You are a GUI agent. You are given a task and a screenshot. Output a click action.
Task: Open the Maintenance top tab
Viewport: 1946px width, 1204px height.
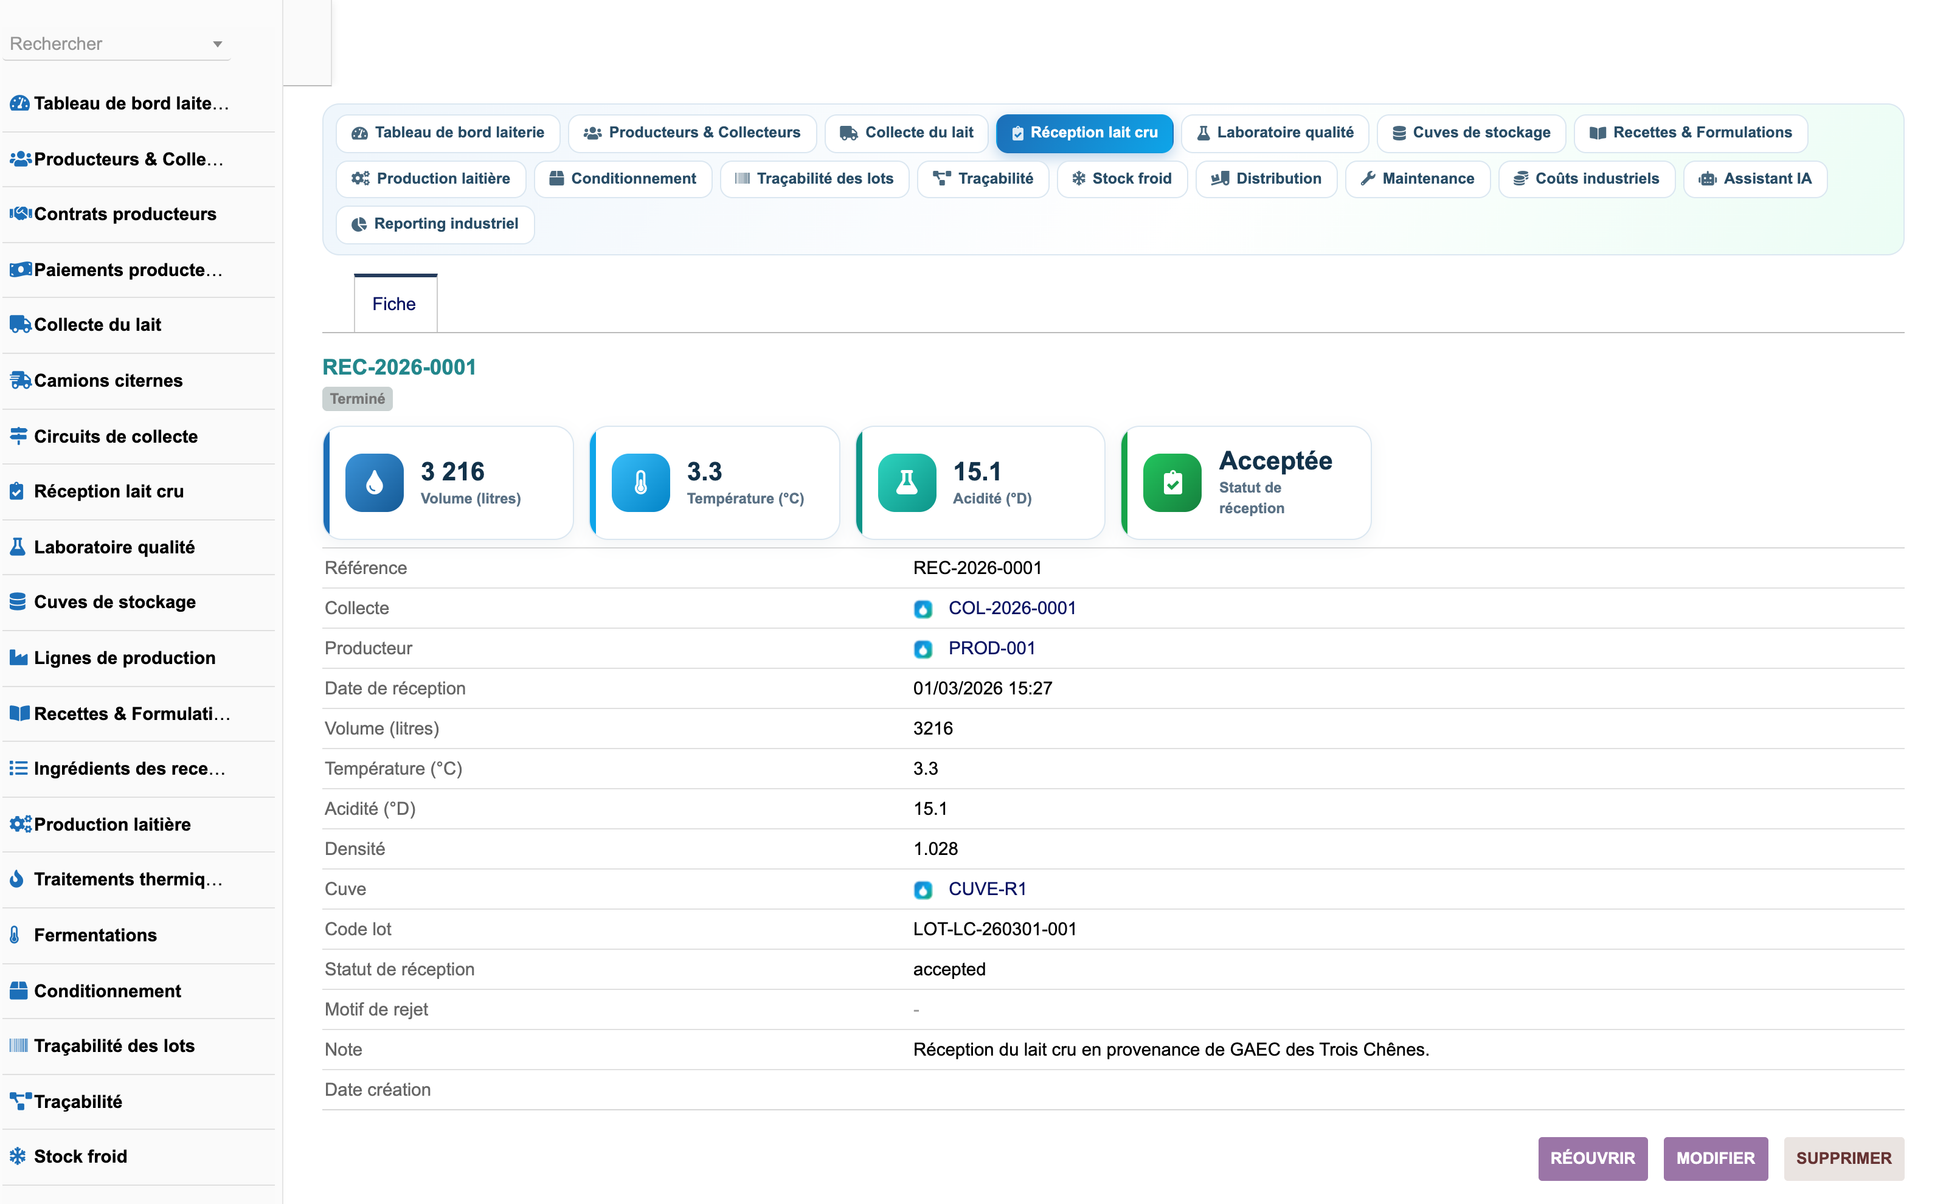click(1417, 179)
